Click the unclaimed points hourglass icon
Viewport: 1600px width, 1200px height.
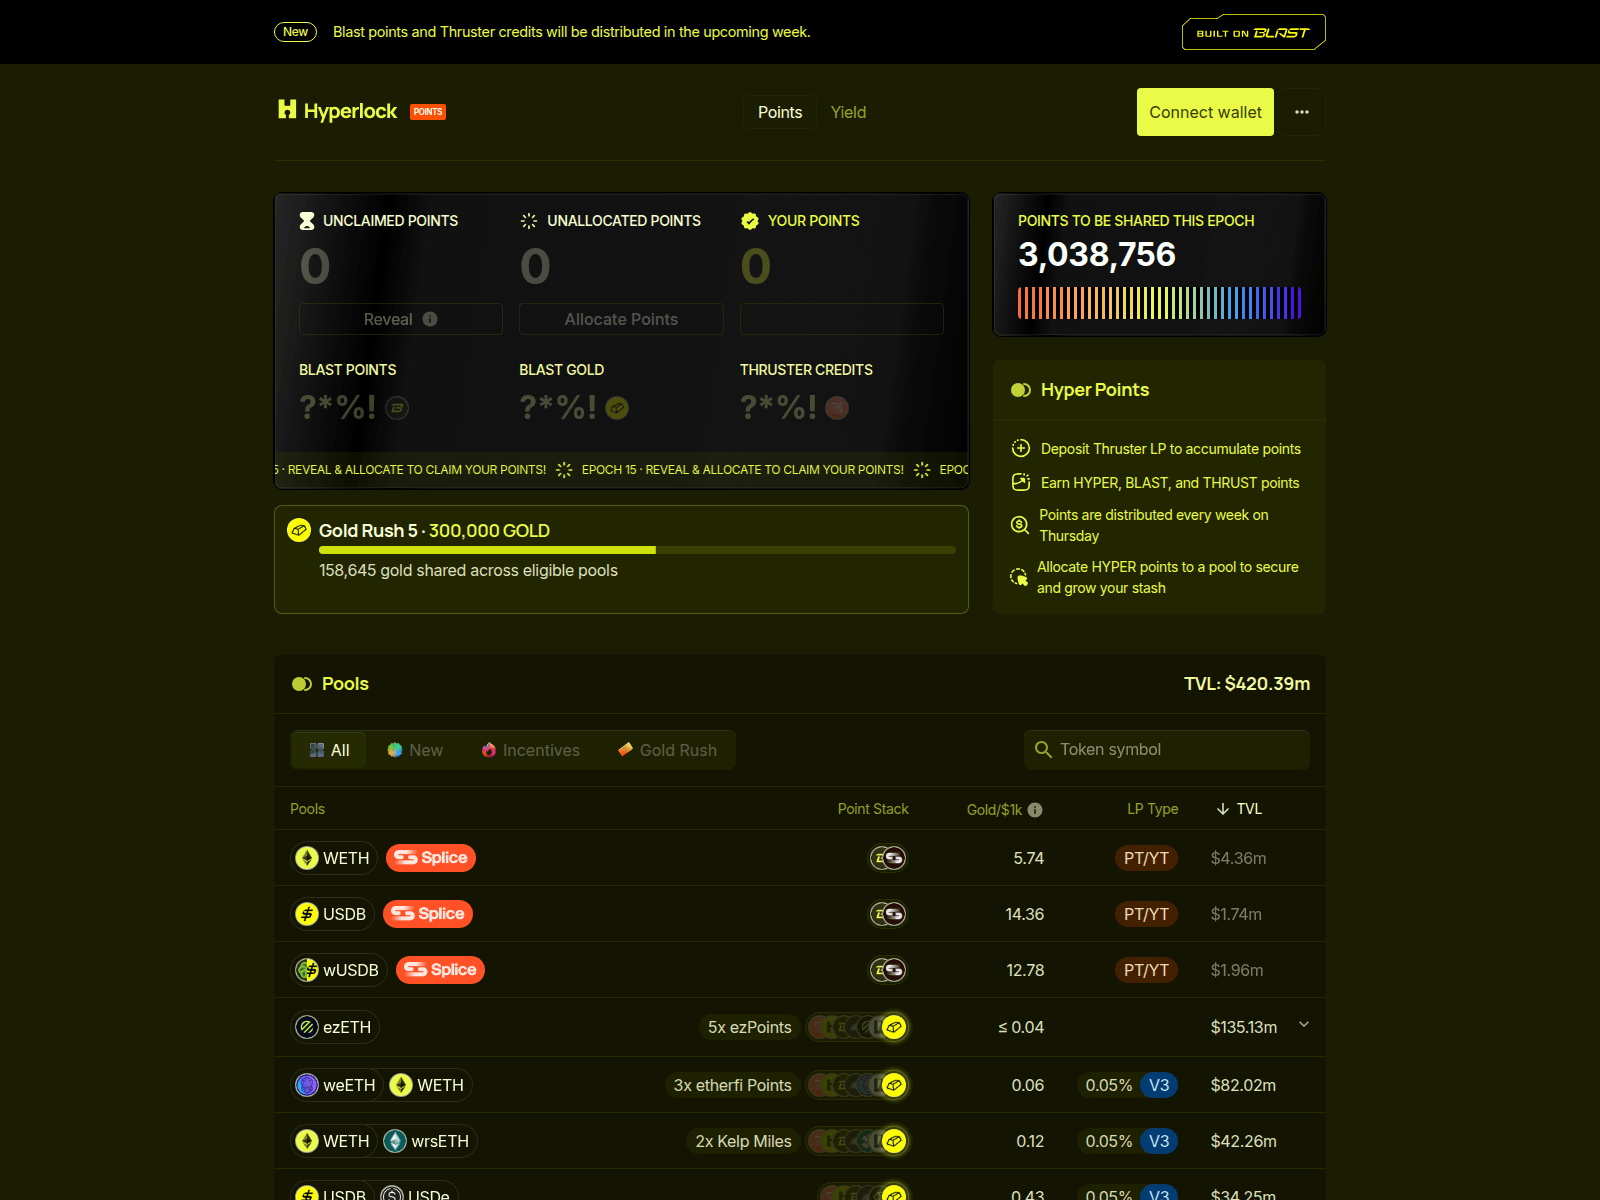[x=304, y=221]
